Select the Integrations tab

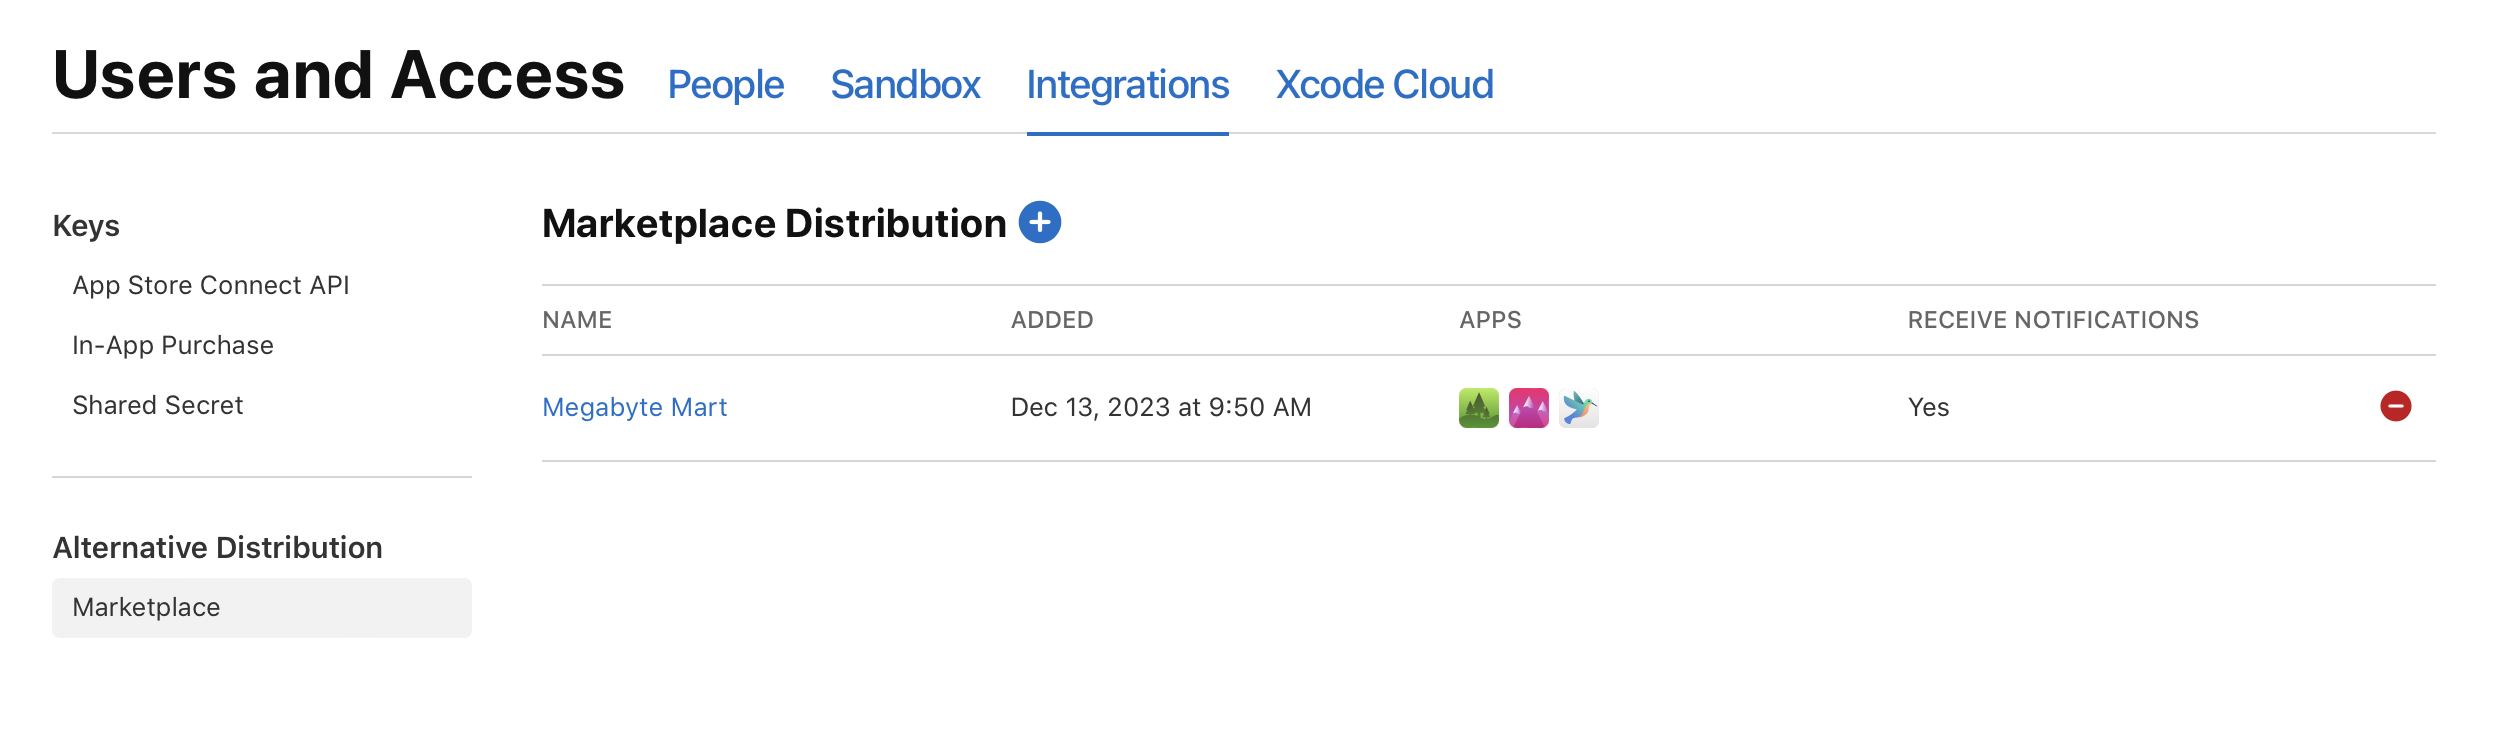(1127, 85)
